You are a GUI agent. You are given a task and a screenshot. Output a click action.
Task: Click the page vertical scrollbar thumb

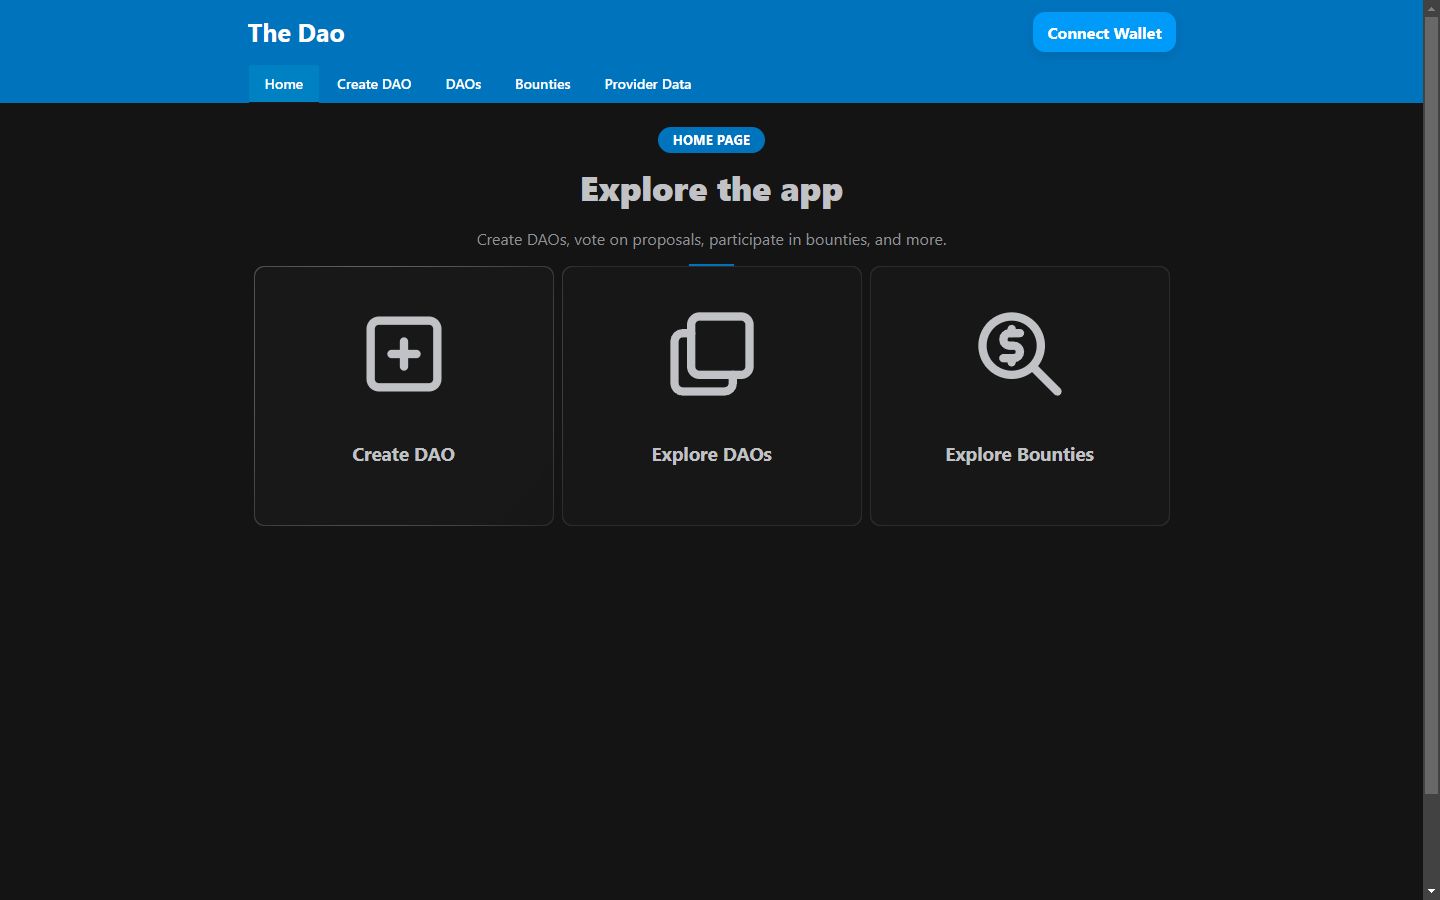1431,406
